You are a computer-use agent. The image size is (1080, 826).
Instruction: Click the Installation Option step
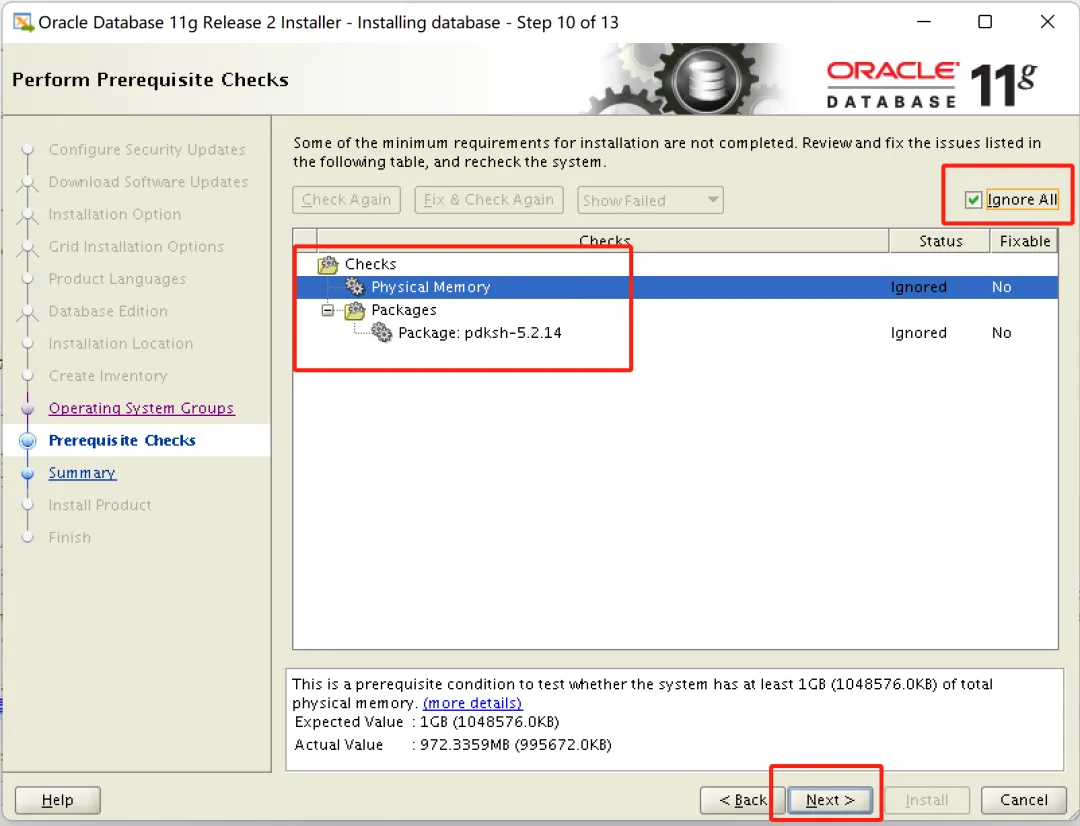click(x=114, y=214)
